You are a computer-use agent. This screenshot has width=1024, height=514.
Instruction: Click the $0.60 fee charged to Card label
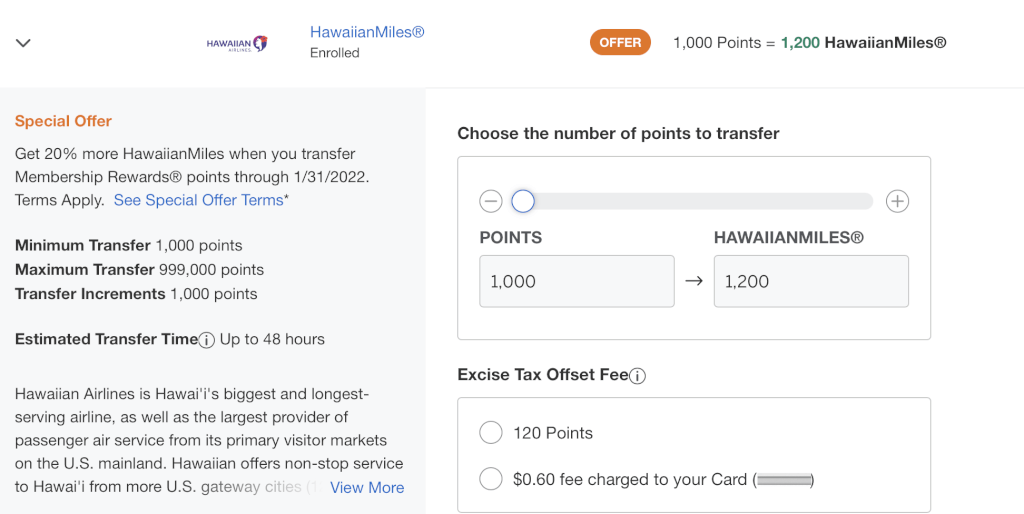pos(664,479)
